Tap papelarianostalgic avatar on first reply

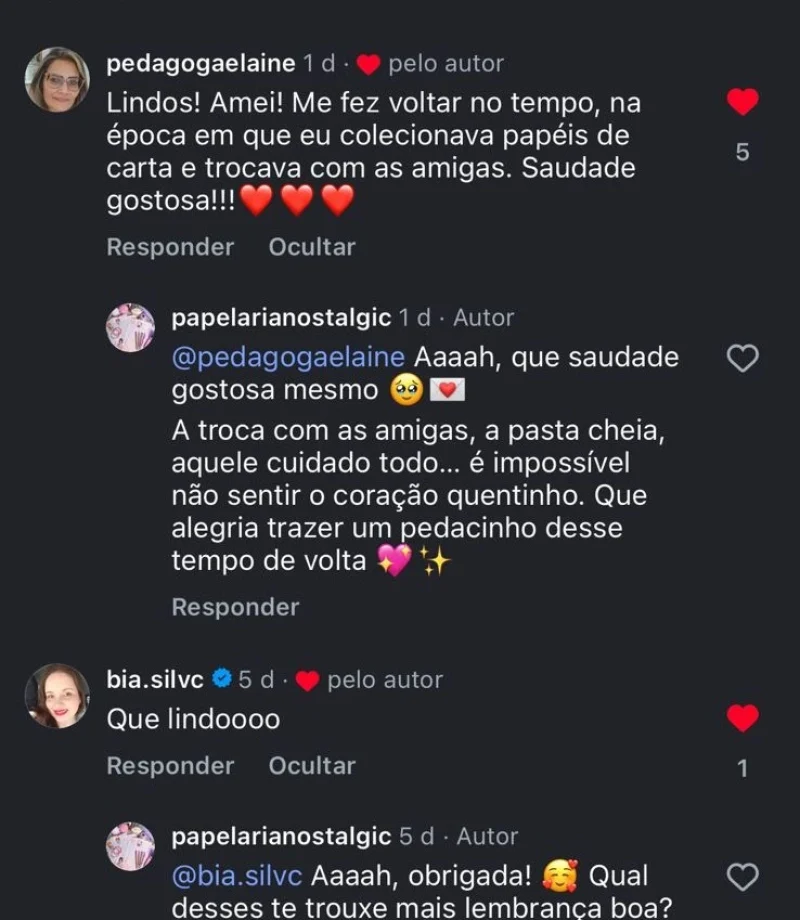(x=131, y=328)
